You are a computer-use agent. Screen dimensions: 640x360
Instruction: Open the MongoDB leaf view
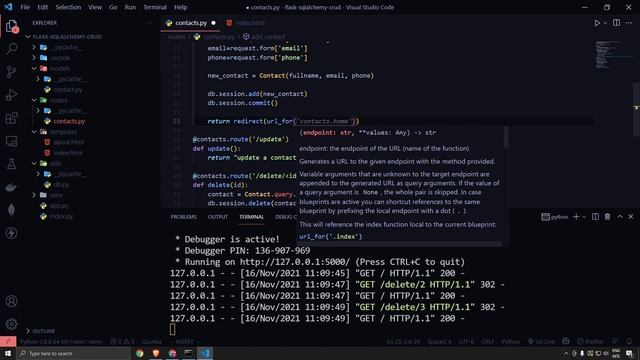11,210
